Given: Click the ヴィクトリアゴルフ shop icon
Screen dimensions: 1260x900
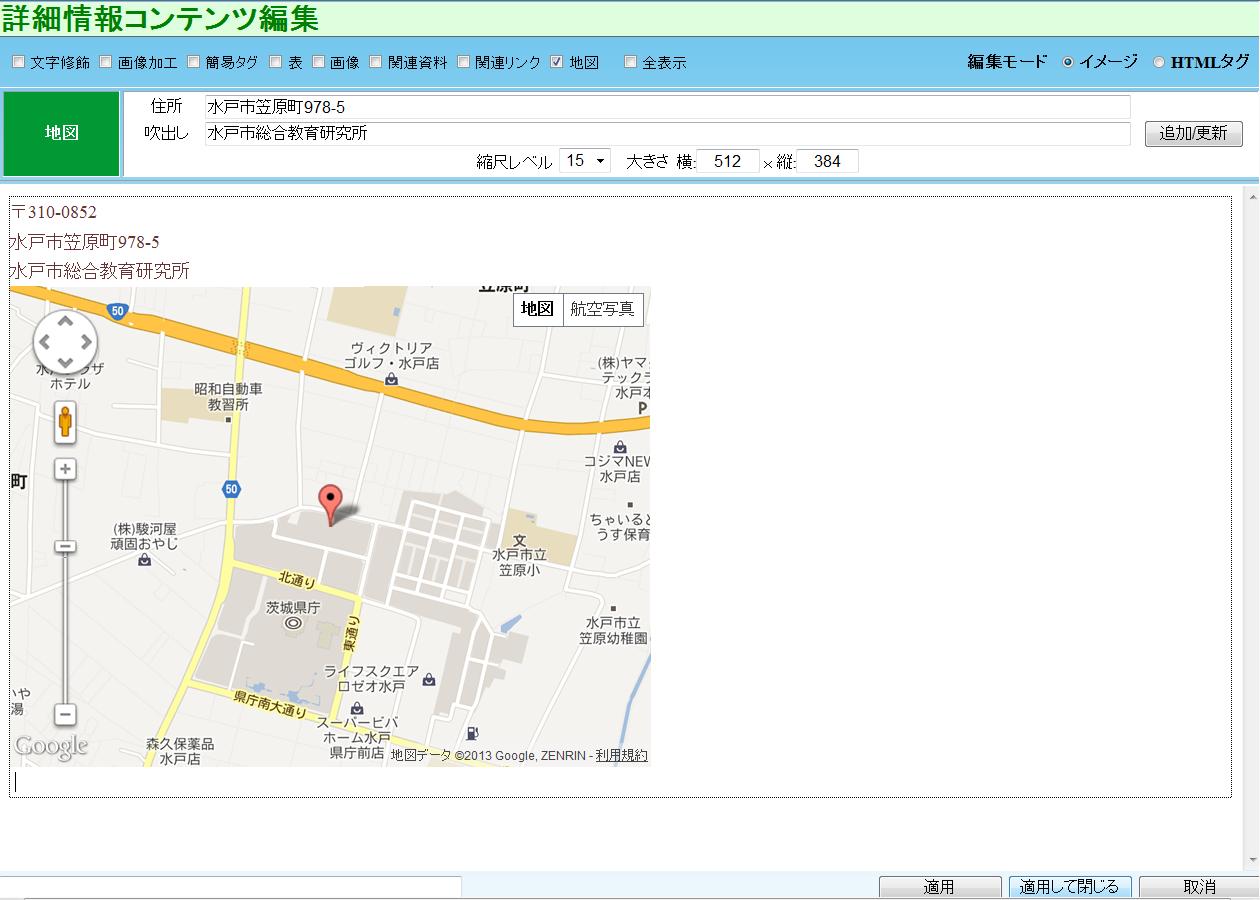Looking at the screenshot, I should [391, 380].
